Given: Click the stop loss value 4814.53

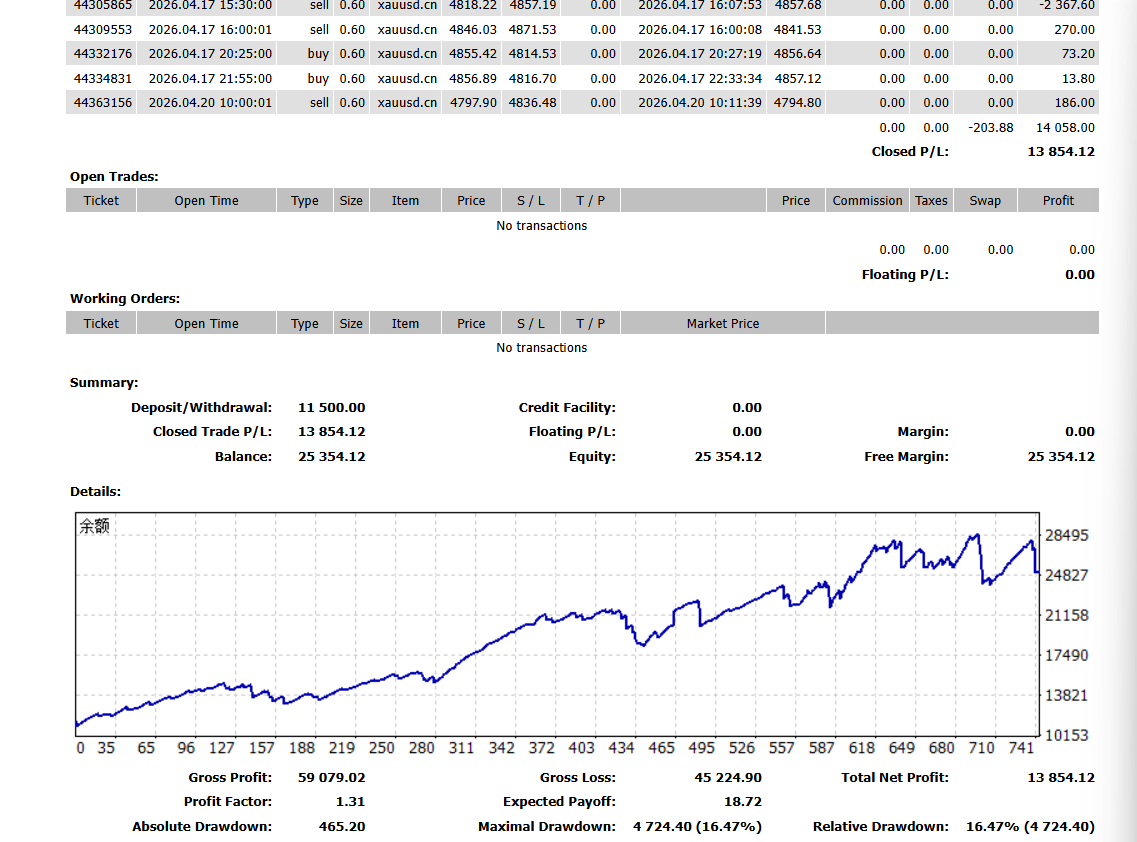Looking at the screenshot, I should [x=532, y=54].
